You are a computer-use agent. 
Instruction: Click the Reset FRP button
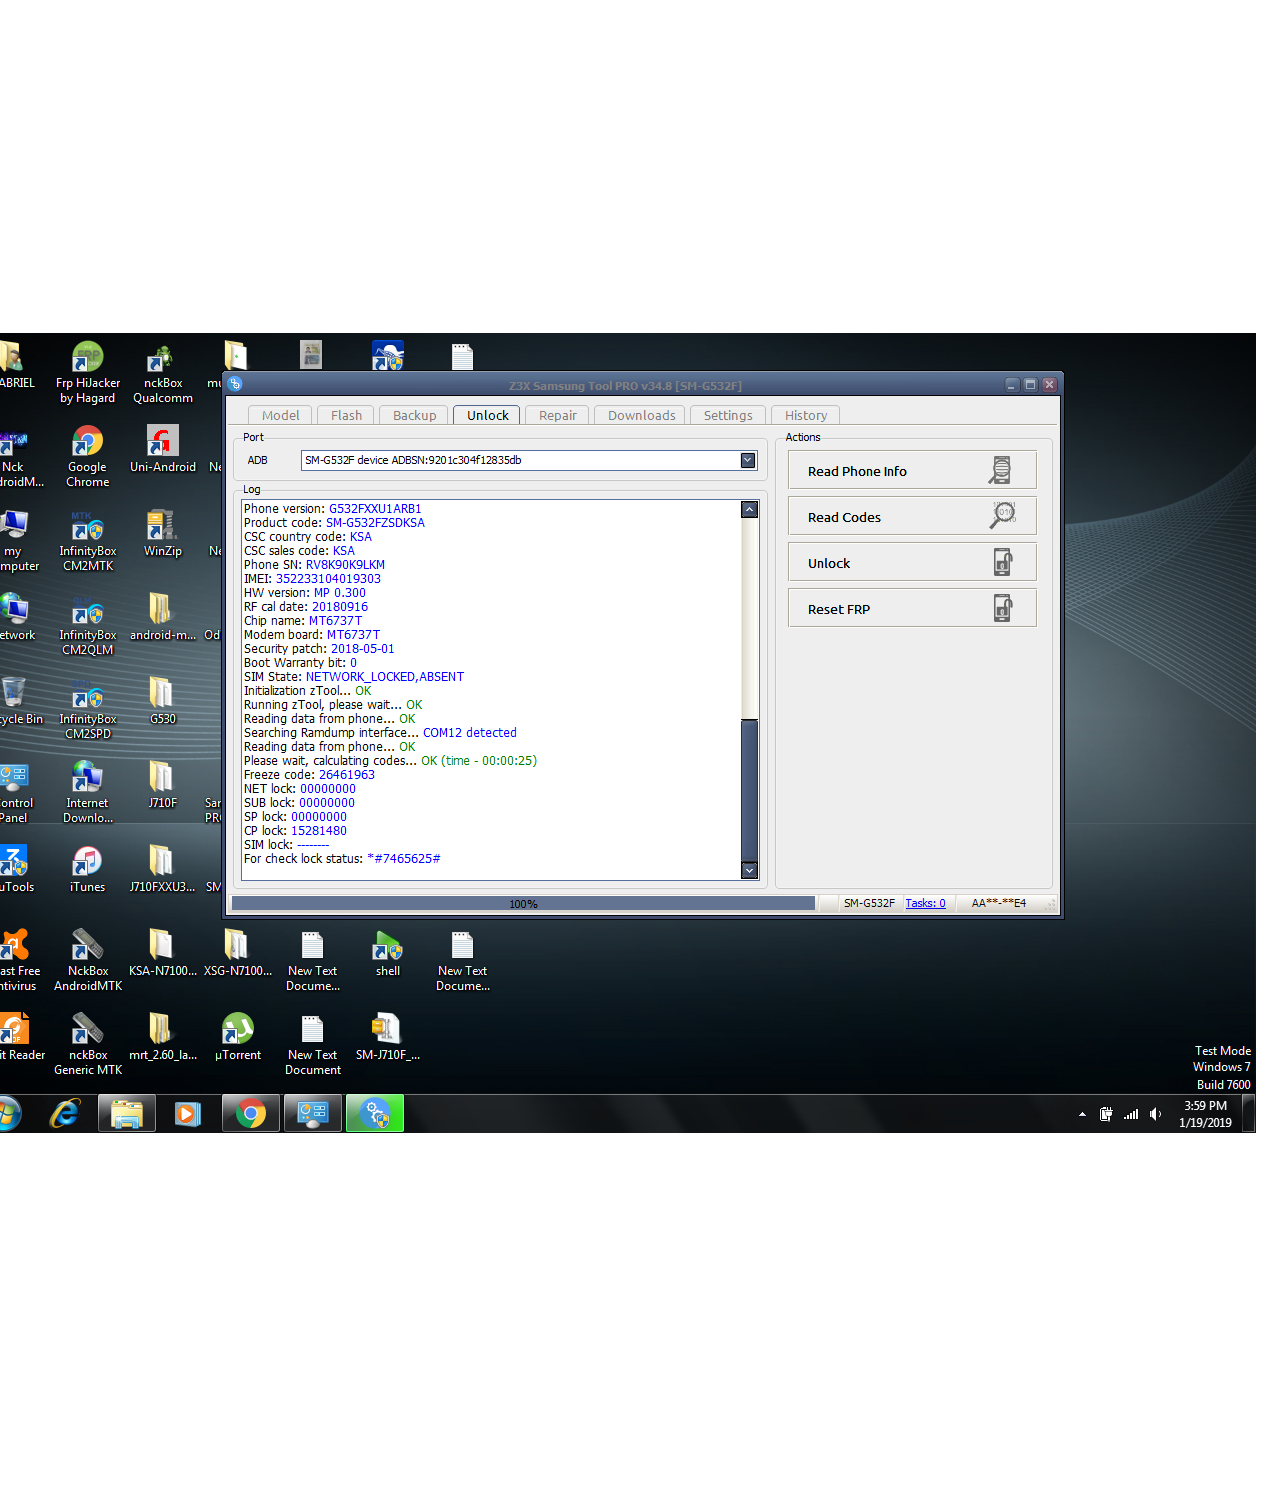[912, 608]
